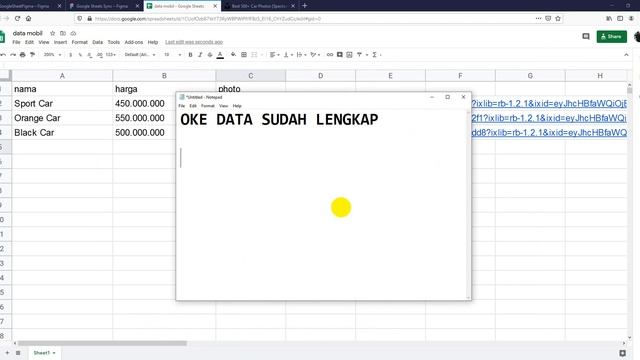
Task: Open the font size dropdown
Action: 173,55
